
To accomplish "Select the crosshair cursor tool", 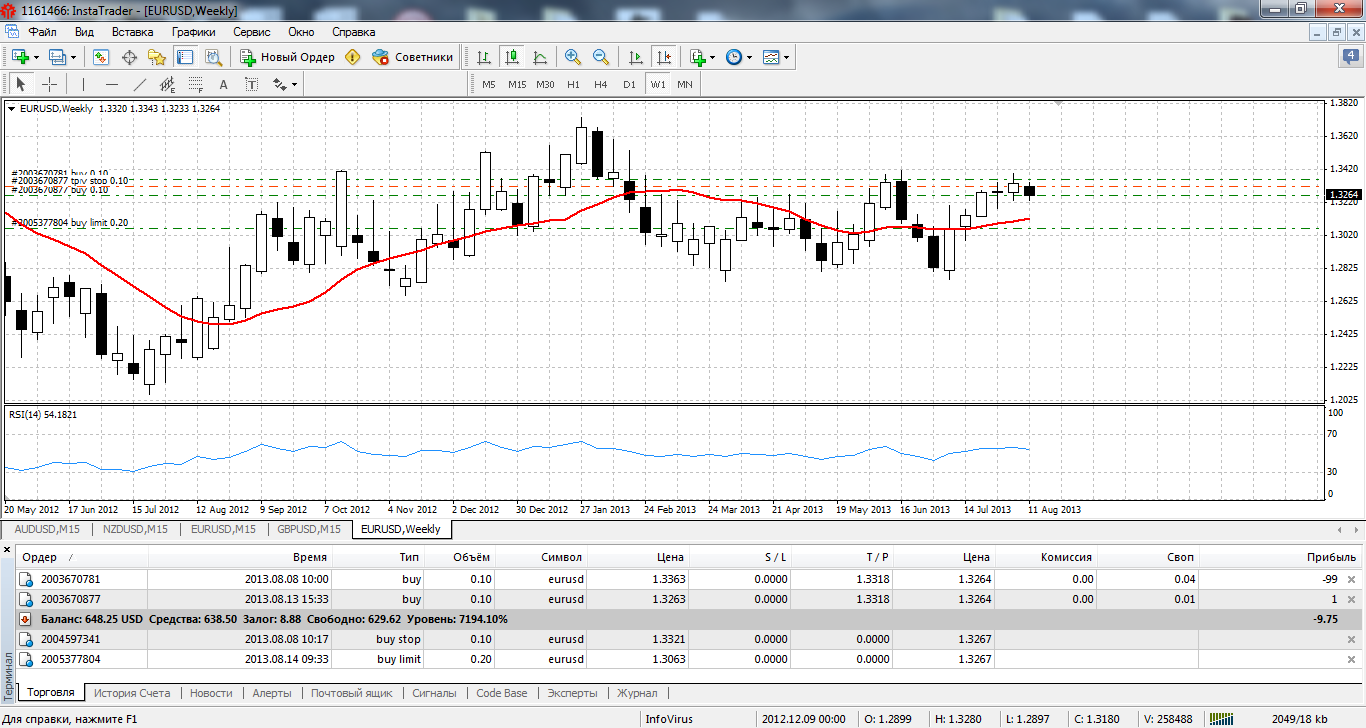I will (48, 84).
